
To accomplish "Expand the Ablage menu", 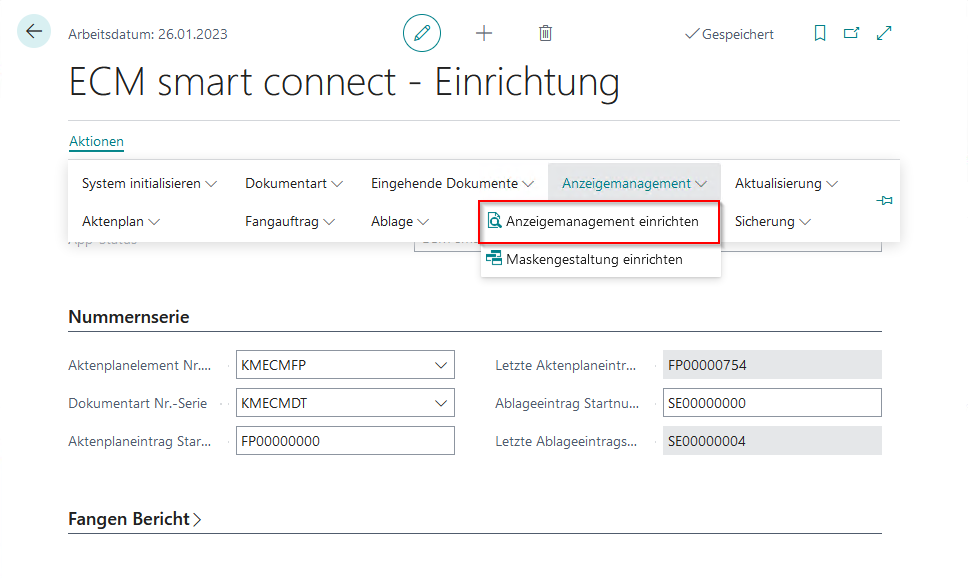I will pos(400,222).
